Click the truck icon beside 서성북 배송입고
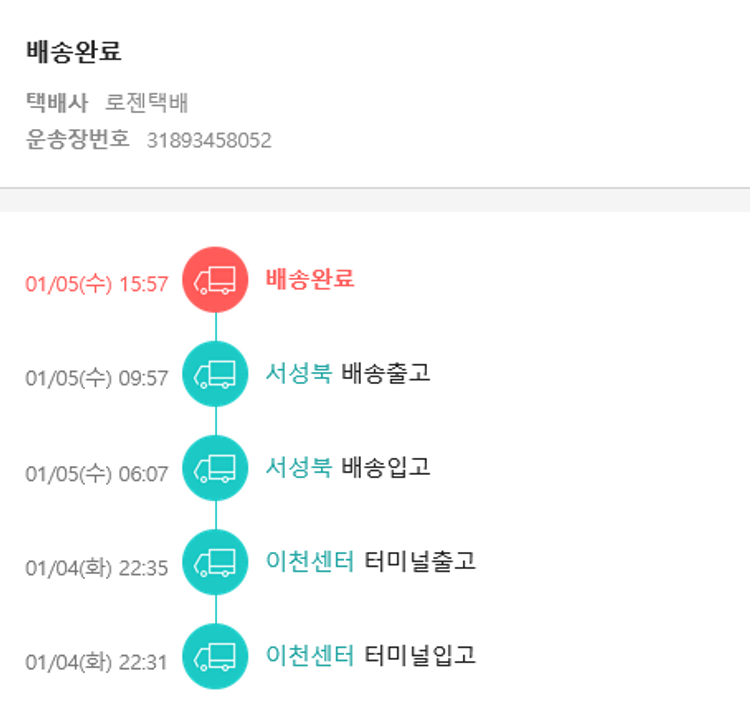The height and width of the screenshot is (715, 750). pyautogui.click(x=215, y=468)
